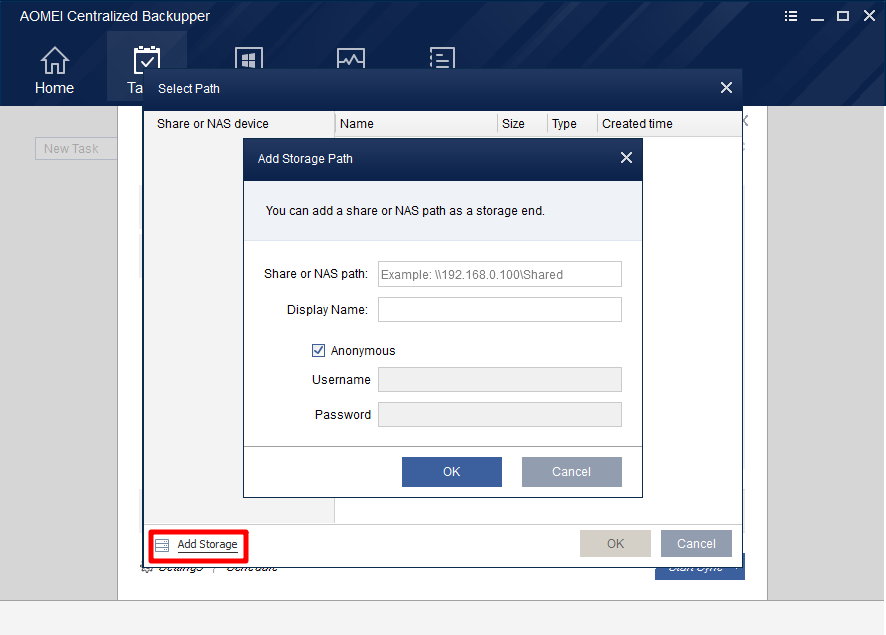Click Cancel in the Select Path dialog
The image size is (886, 635).
point(696,543)
